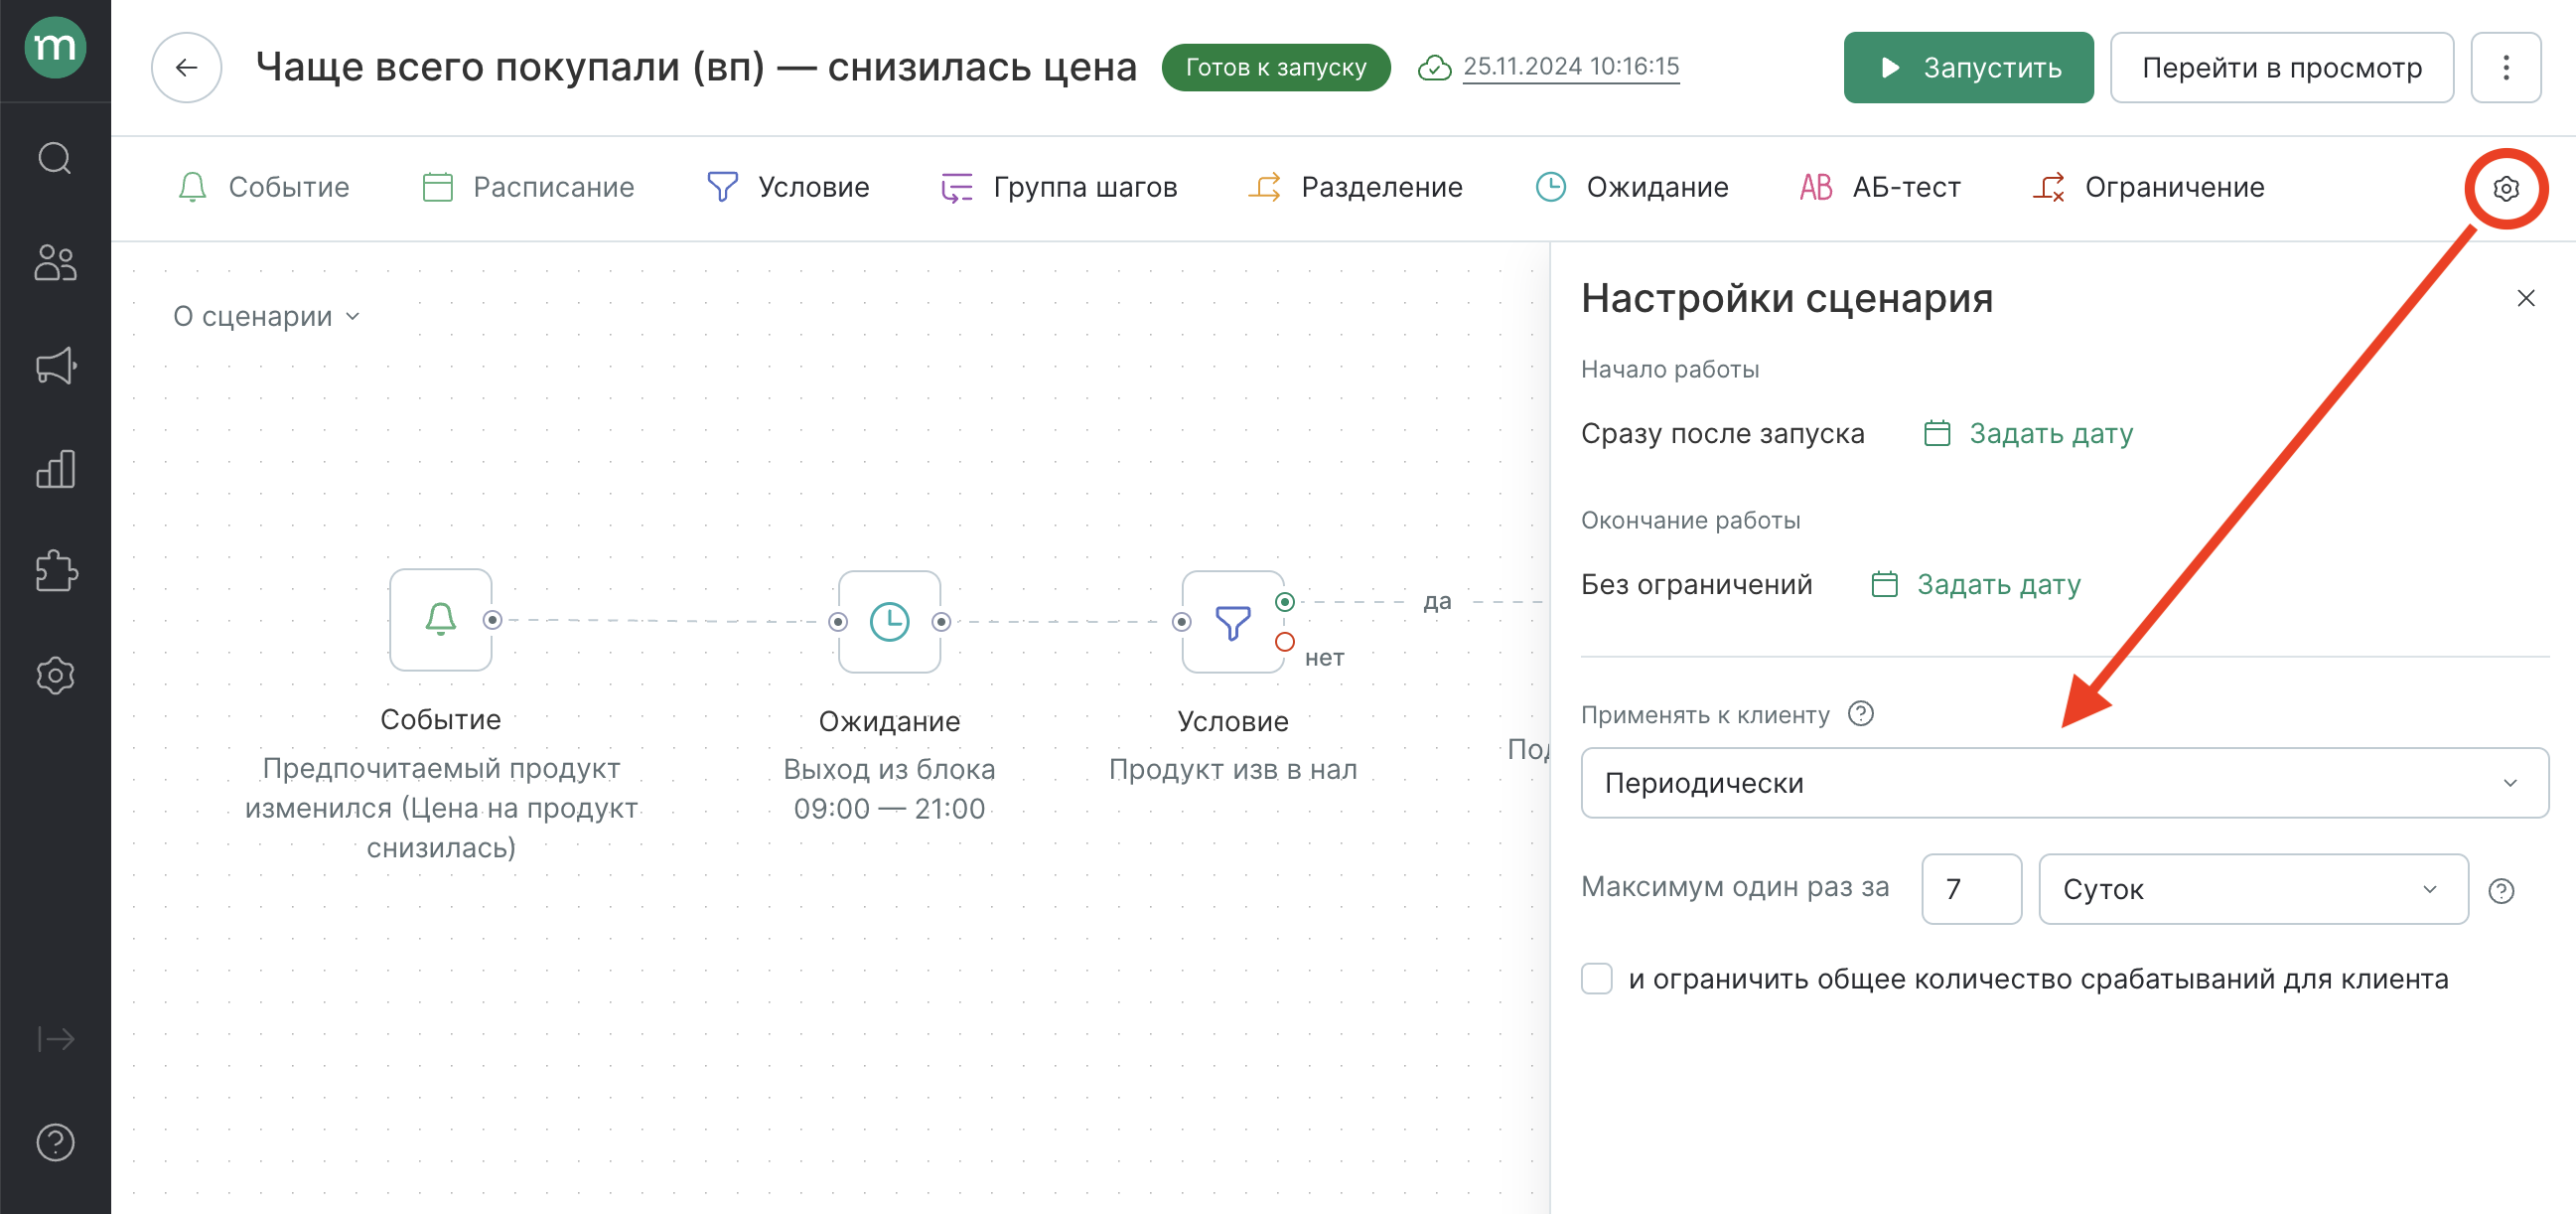Click the 'Без ограничений' text
This screenshot has height=1214, width=2576.
coord(1696,584)
